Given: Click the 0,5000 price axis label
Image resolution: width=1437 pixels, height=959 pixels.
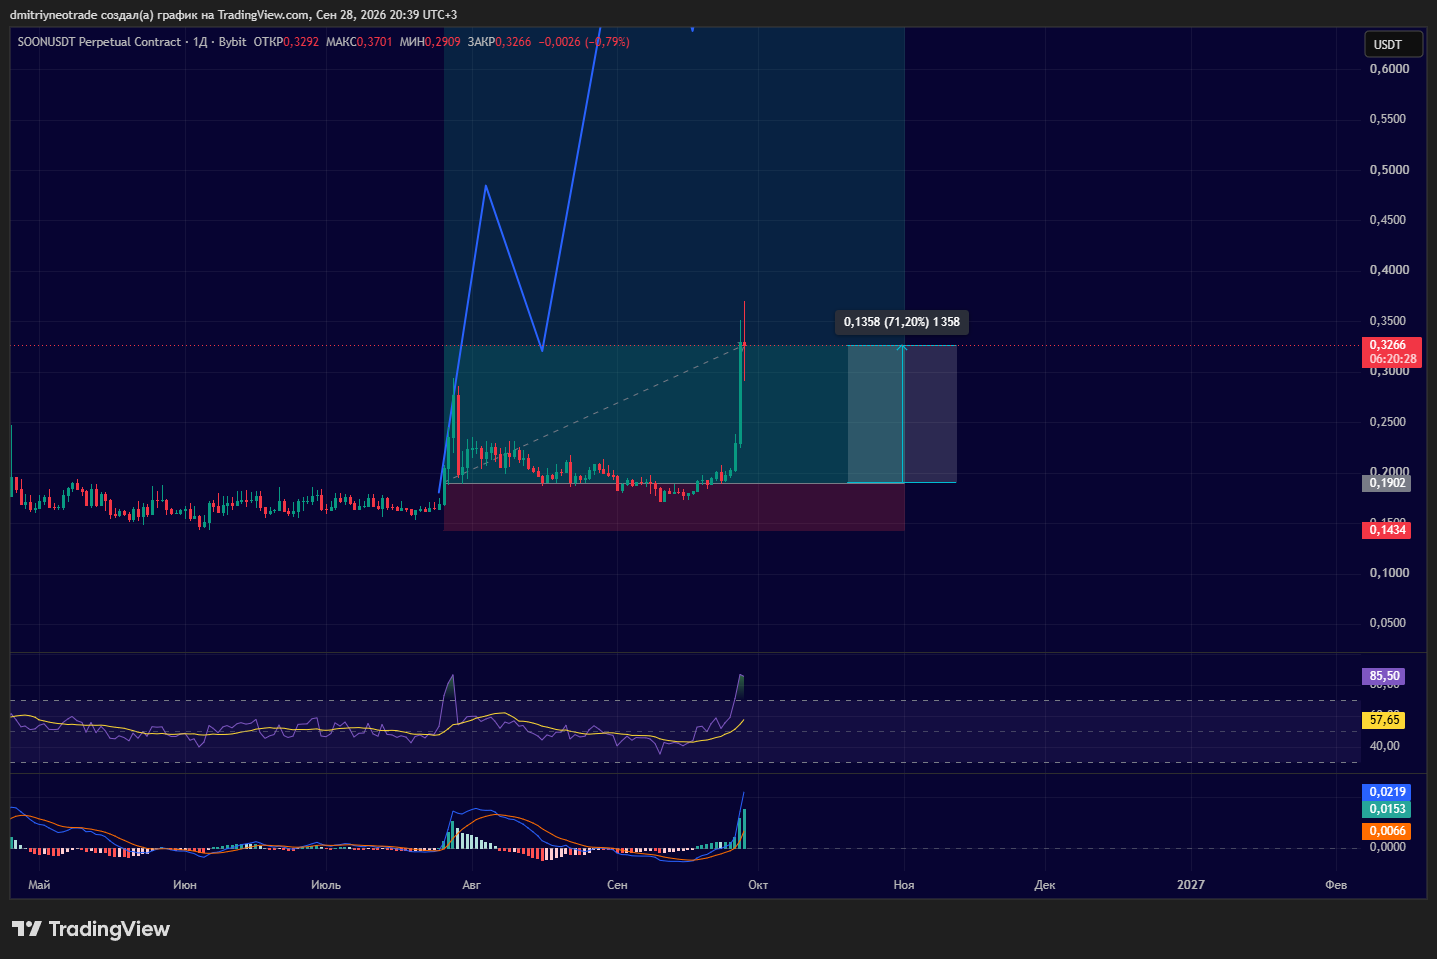Looking at the screenshot, I should [1389, 170].
